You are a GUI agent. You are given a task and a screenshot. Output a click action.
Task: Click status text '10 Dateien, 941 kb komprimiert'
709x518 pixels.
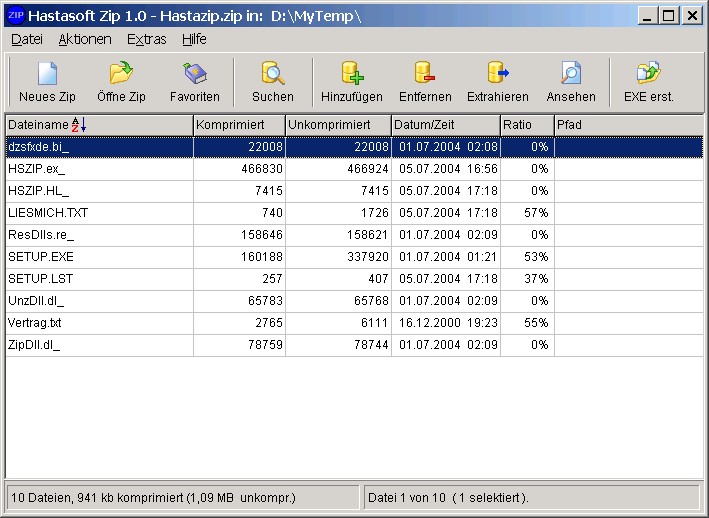pos(97,498)
